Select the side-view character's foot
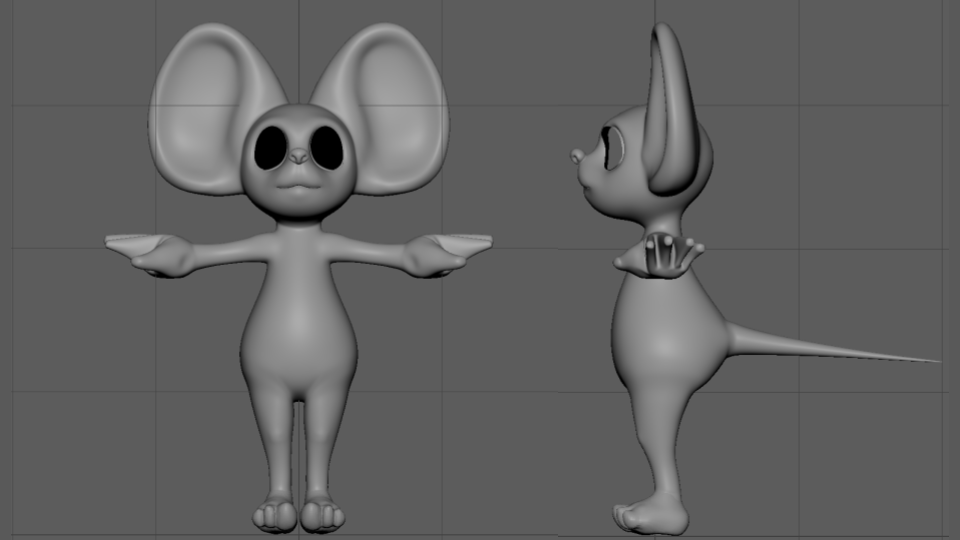Screen dimensions: 960x540 pos(650,516)
